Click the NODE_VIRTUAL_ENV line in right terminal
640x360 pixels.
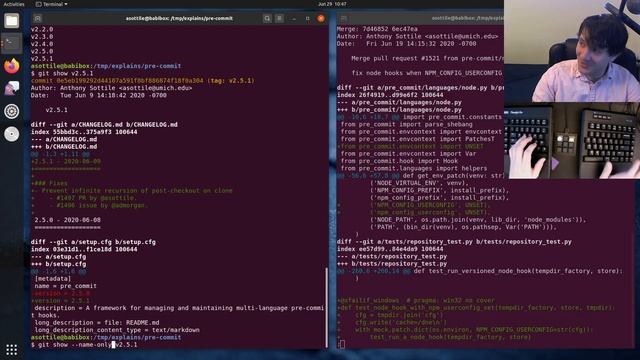pyautogui.click(x=420, y=183)
